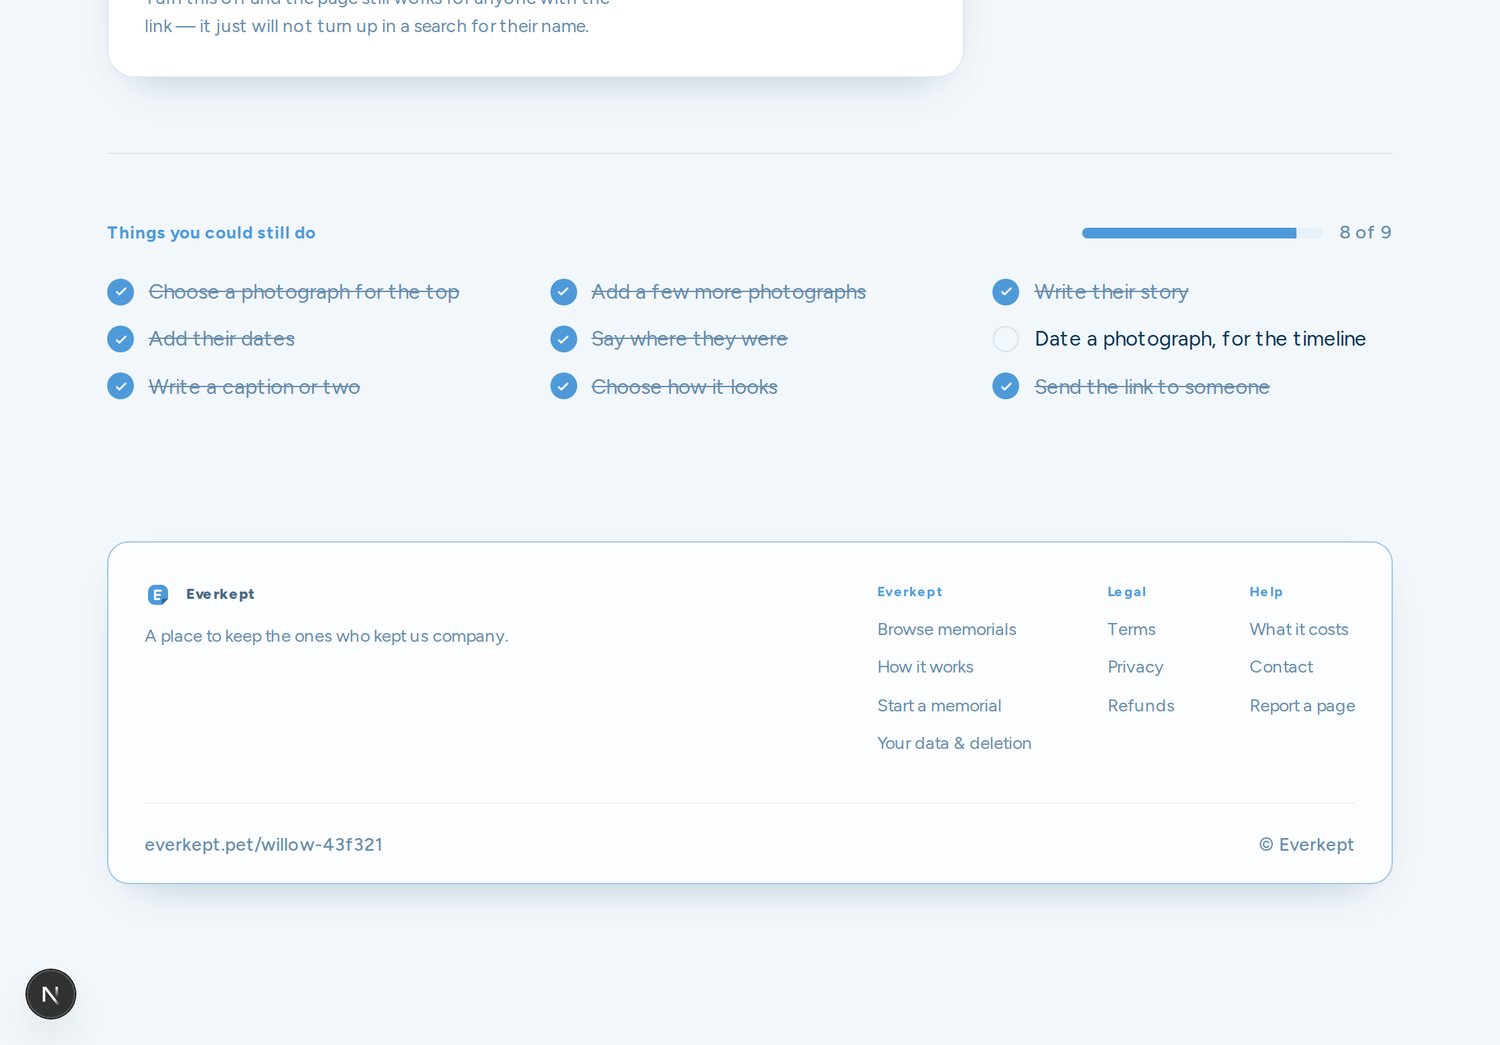Click the '8 of 9' progress count
The width and height of the screenshot is (1500, 1045).
click(x=1365, y=232)
